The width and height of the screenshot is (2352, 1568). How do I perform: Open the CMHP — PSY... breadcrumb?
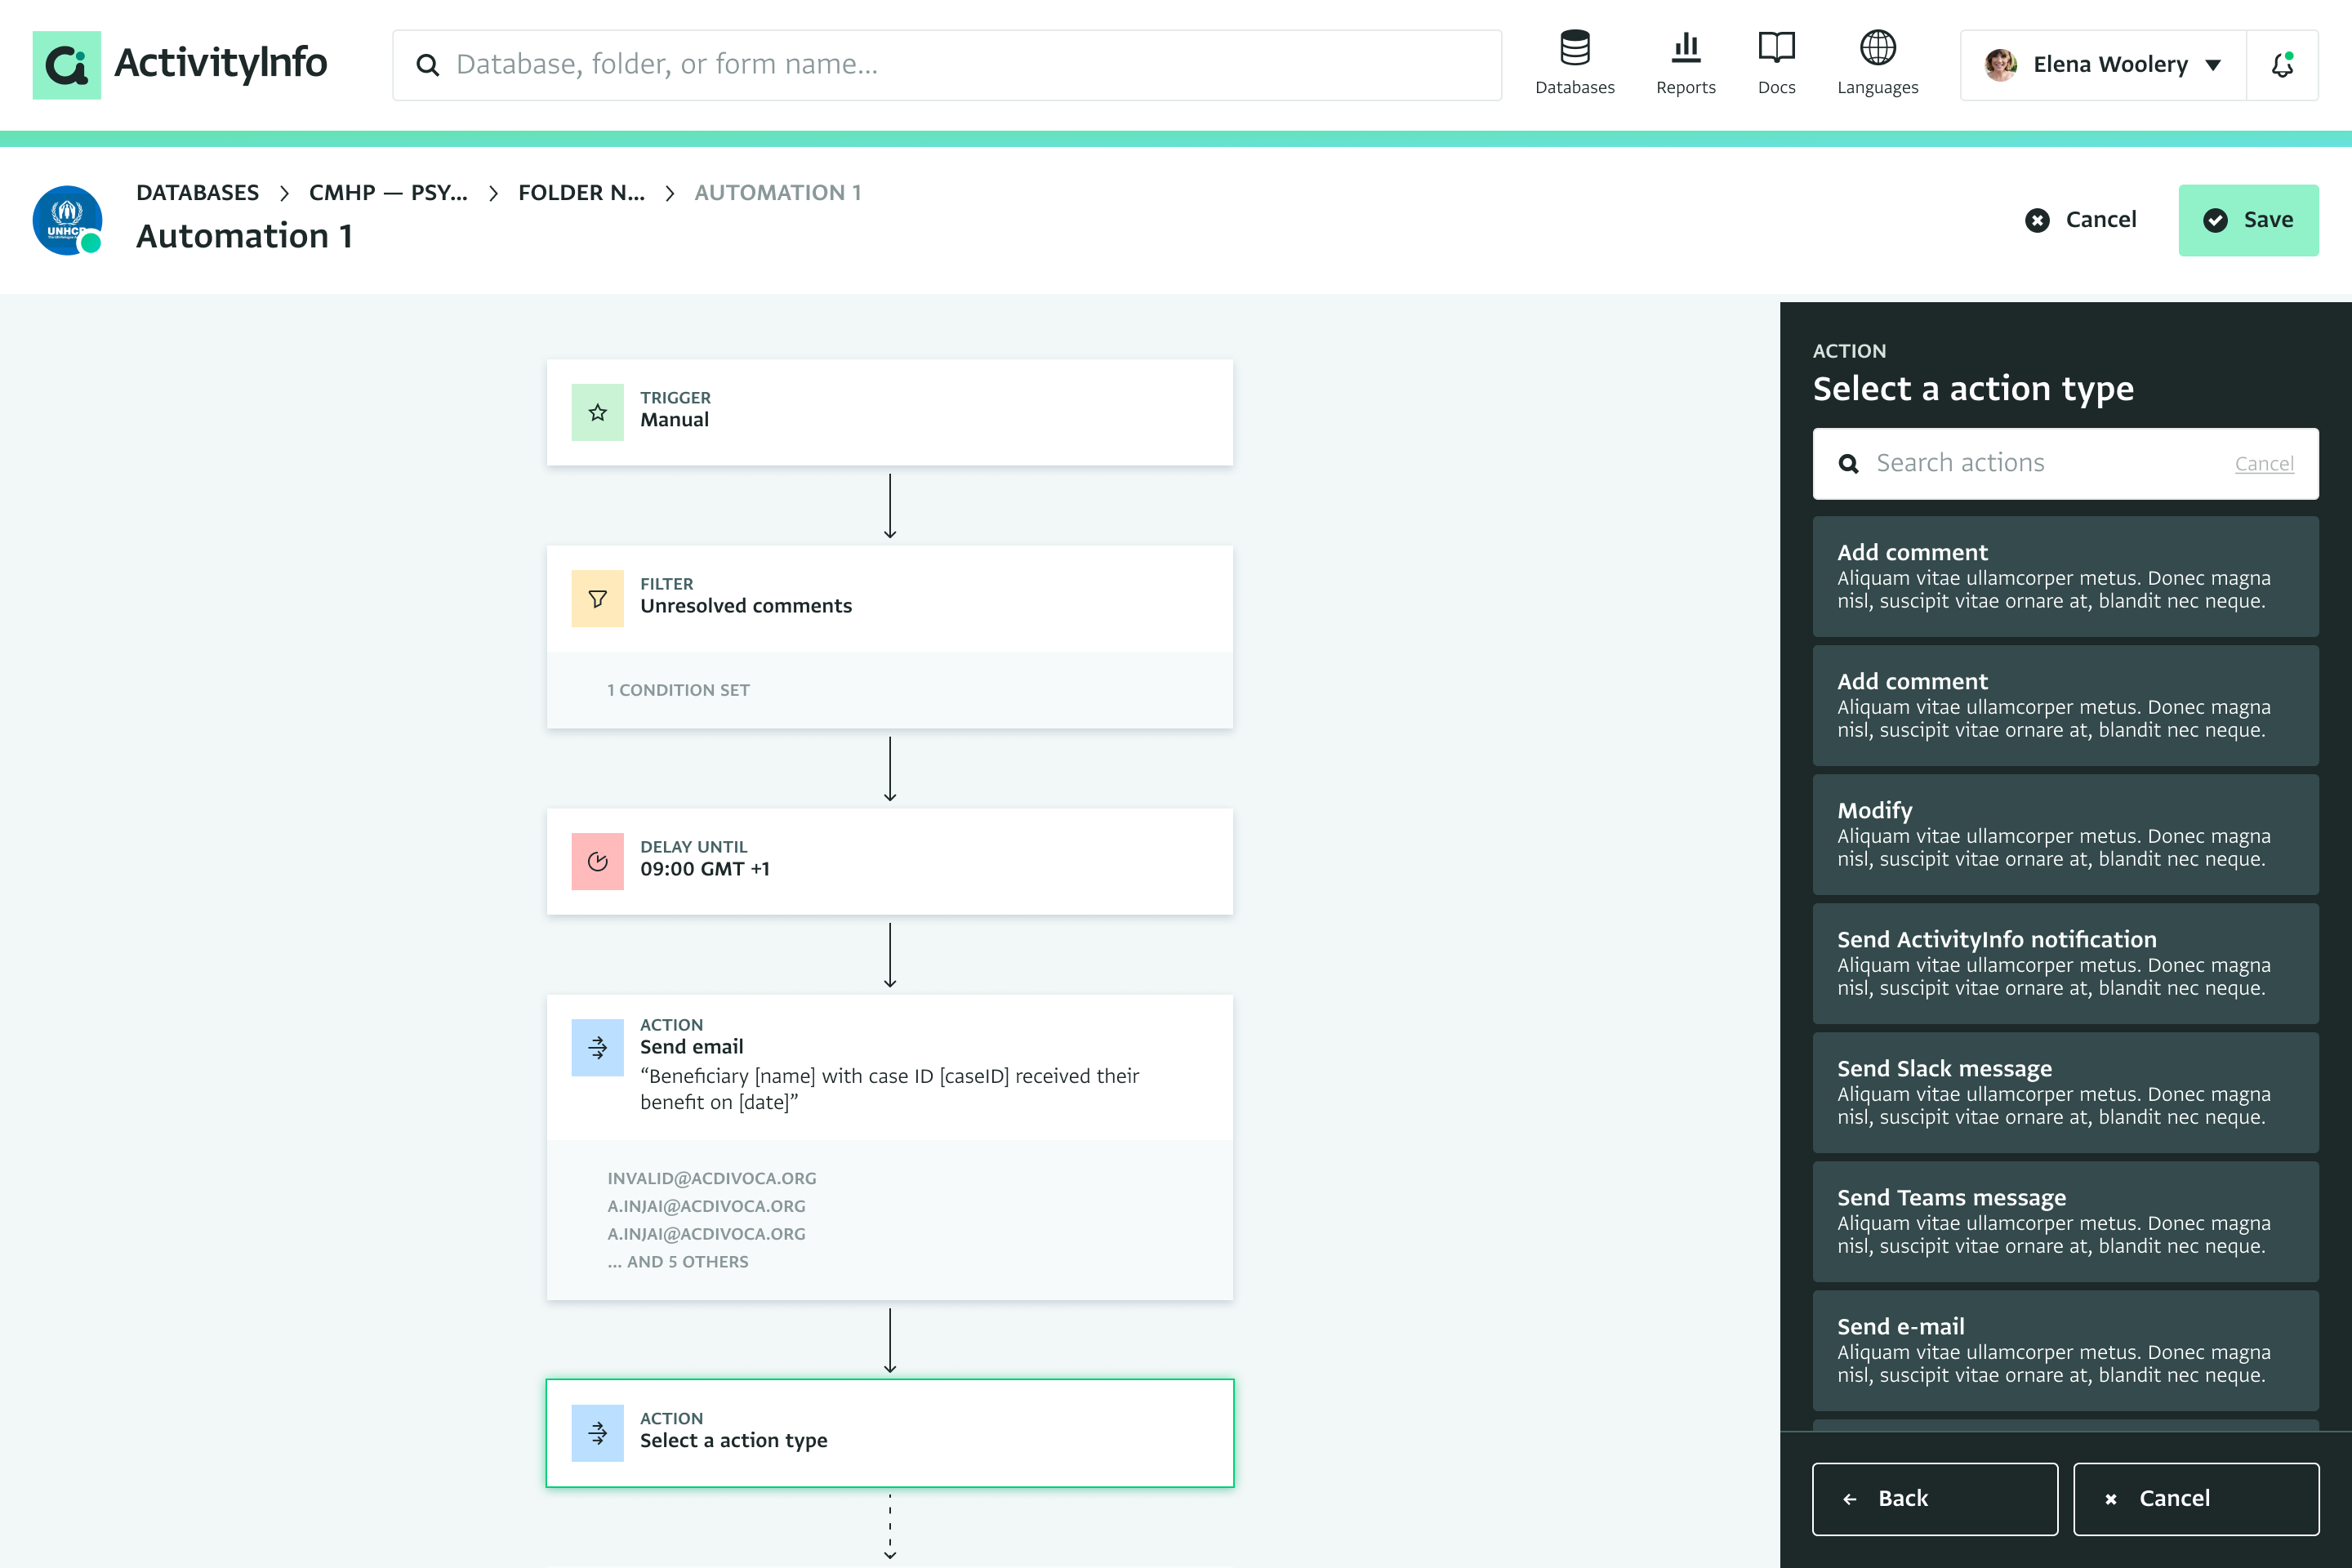[x=388, y=192]
